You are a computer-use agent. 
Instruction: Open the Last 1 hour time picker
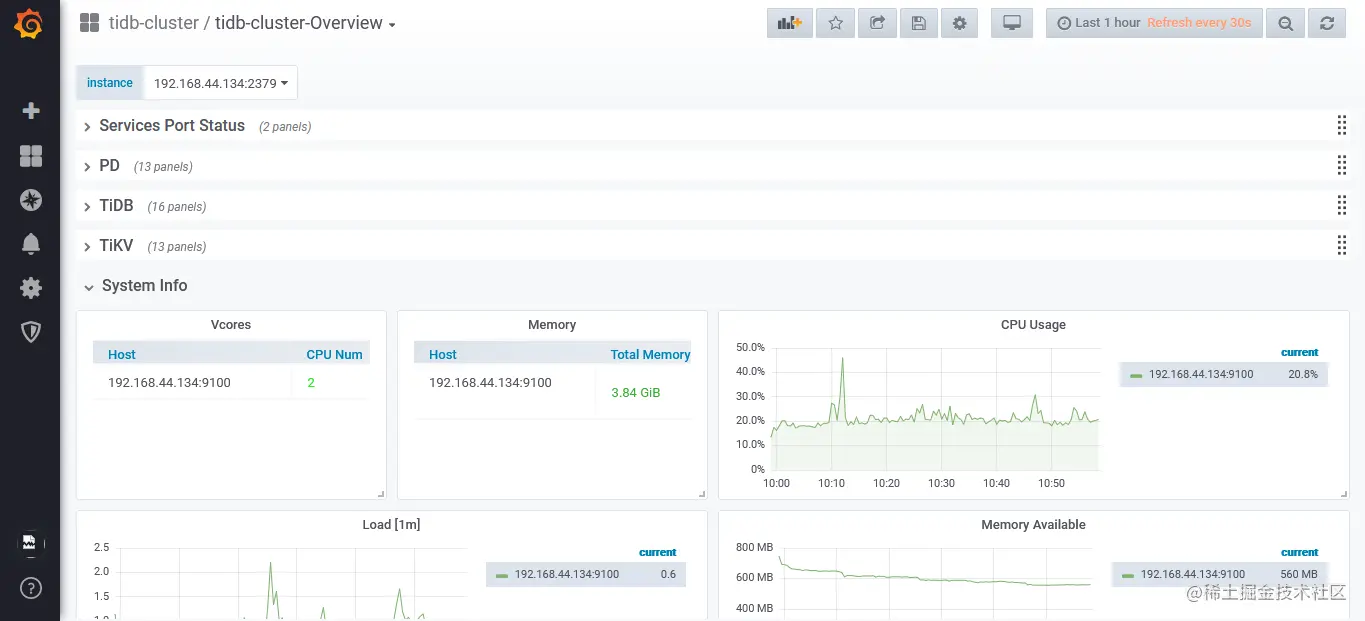[x=1154, y=23]
